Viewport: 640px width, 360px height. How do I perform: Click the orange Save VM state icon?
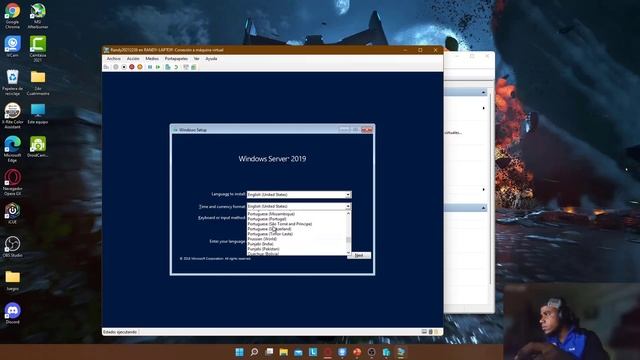140,67
